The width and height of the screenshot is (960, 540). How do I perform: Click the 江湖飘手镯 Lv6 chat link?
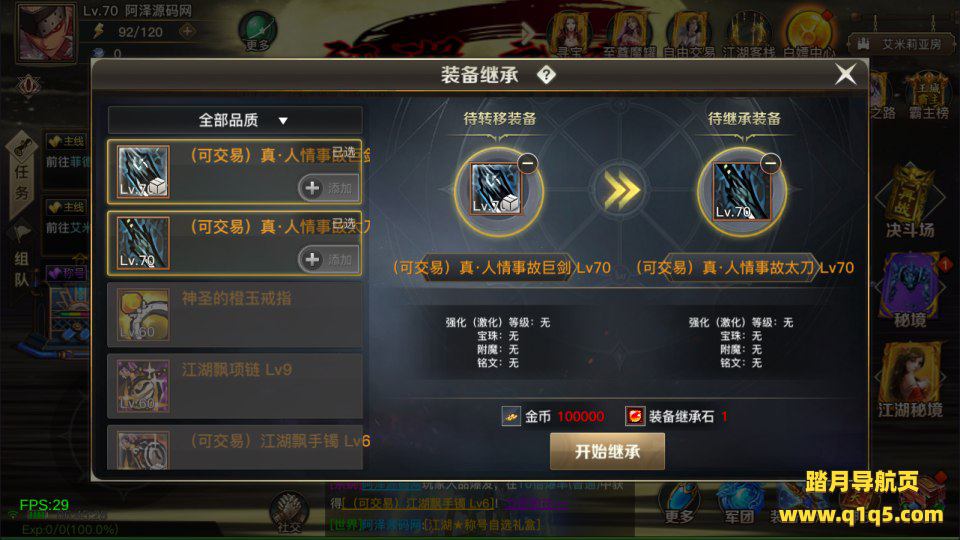click(x=421, y=503)
